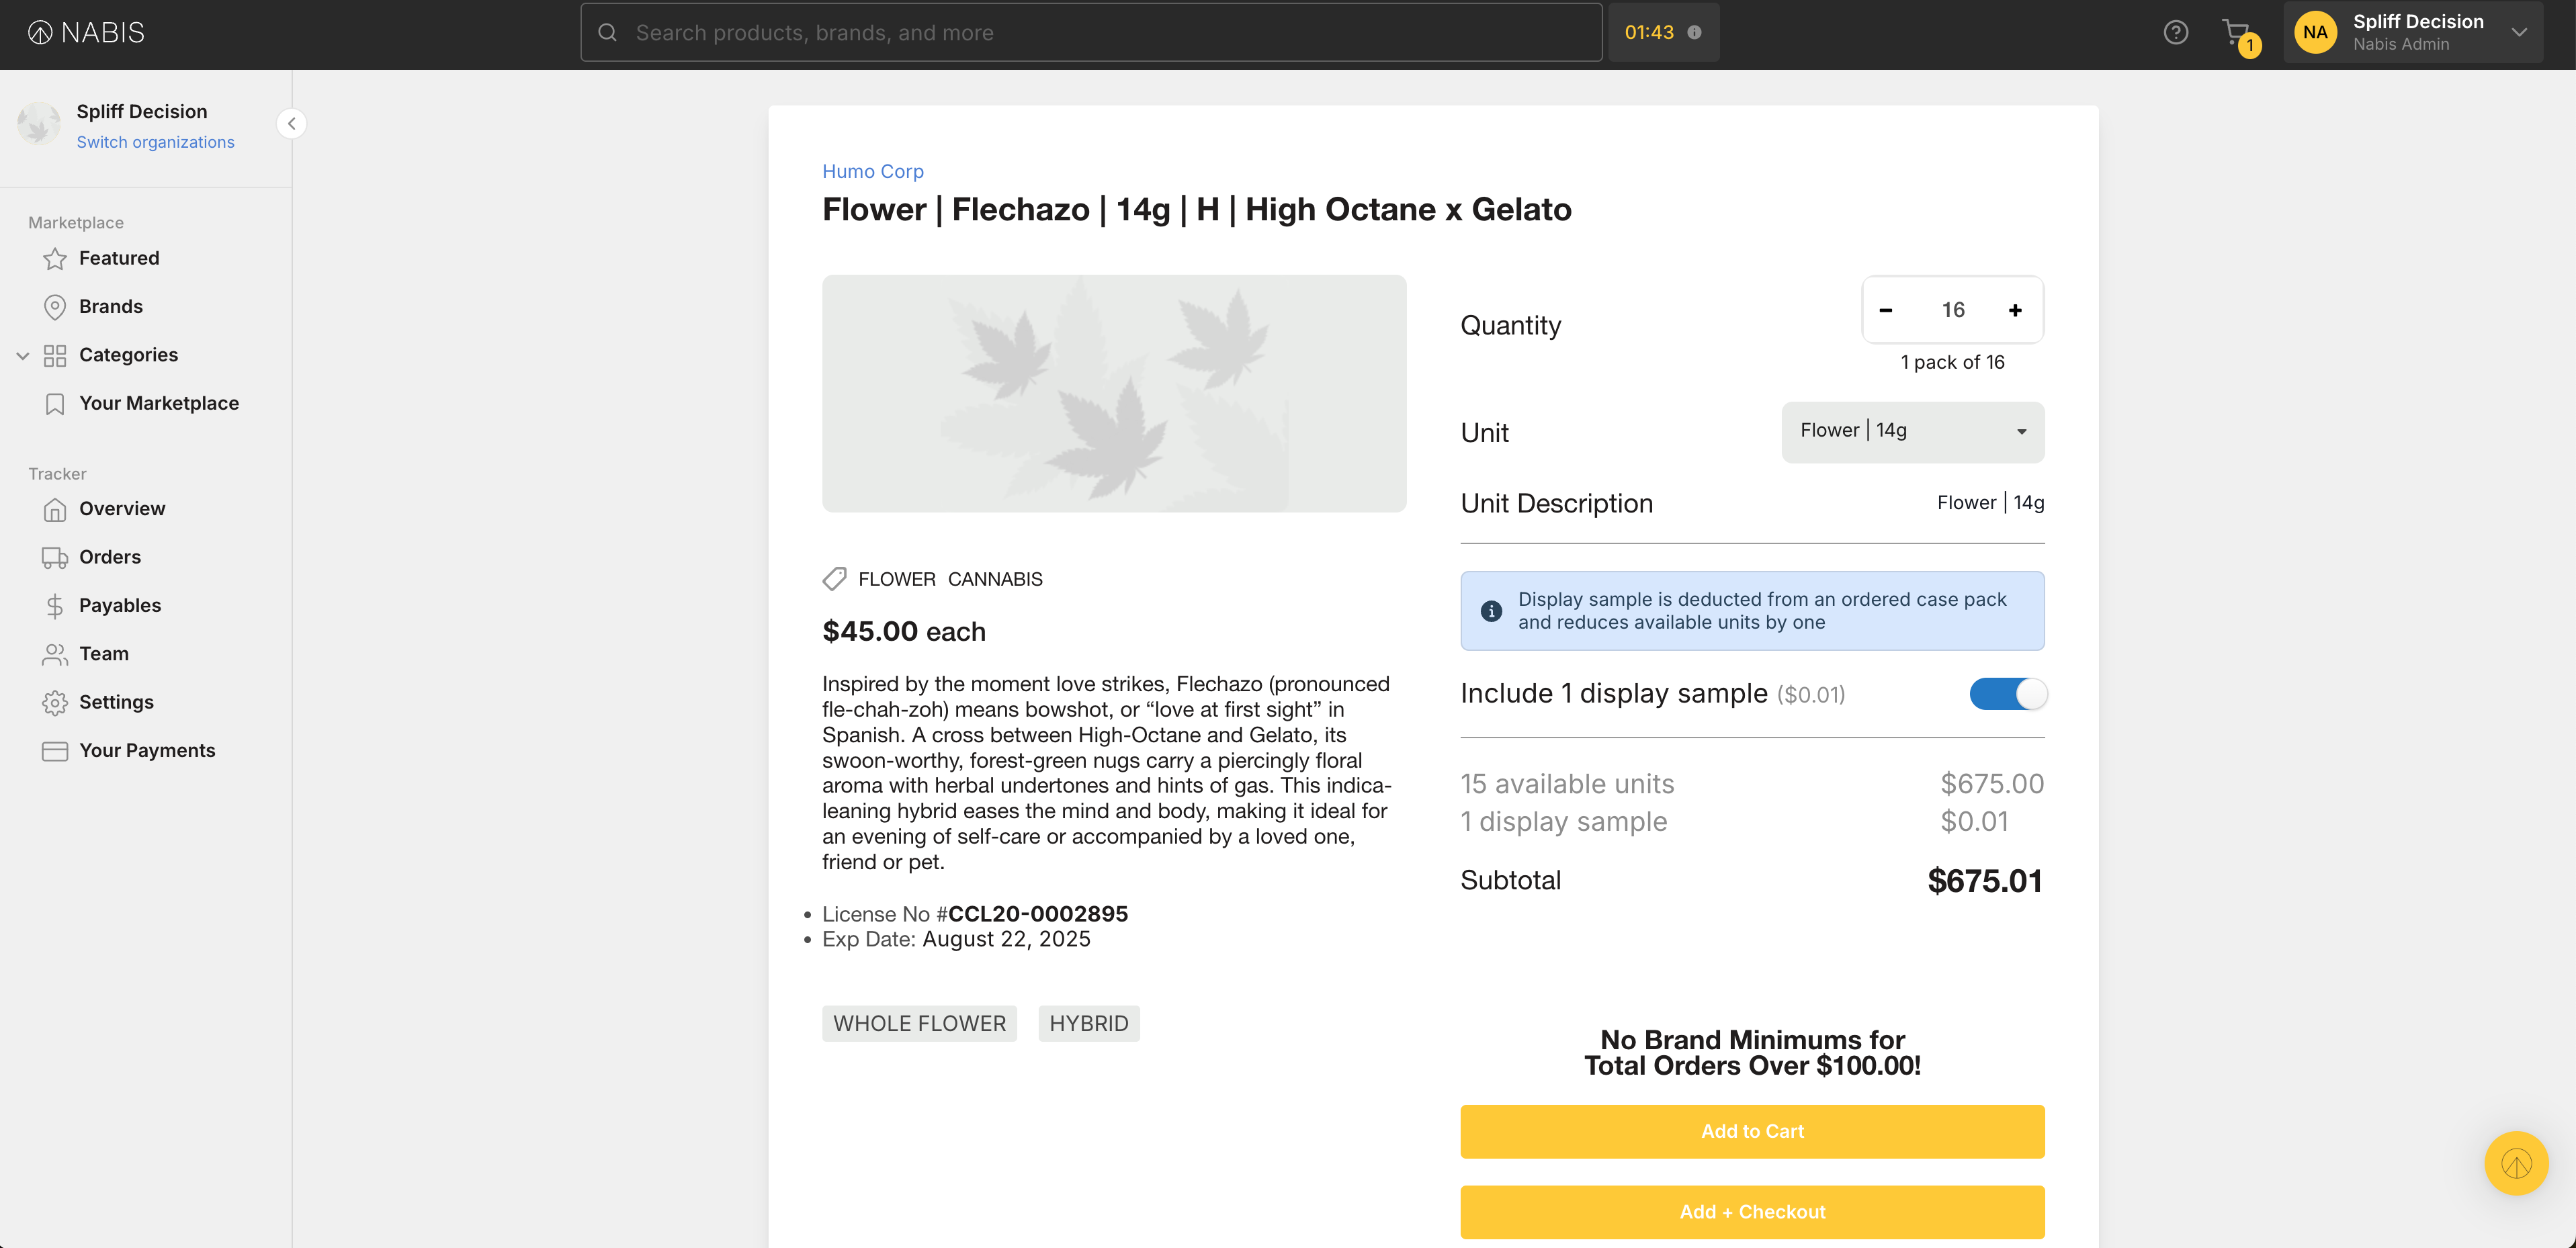Open Payables from the sidebar
Screen dimensions: 2576x1248
tap(120, 605)
